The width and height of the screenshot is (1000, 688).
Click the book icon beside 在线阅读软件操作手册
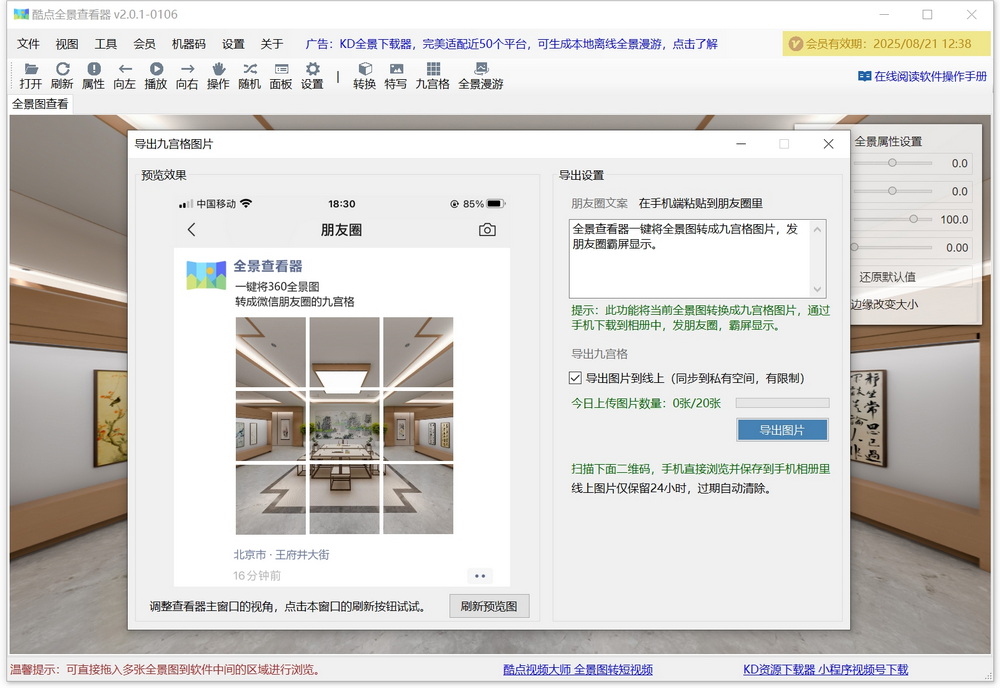coord(864,77)
